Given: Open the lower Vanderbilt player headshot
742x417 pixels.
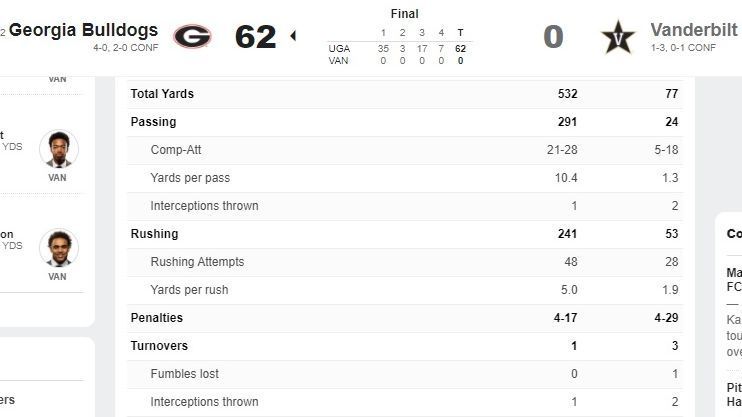Looking at the screenshot, I should [58, 248].
